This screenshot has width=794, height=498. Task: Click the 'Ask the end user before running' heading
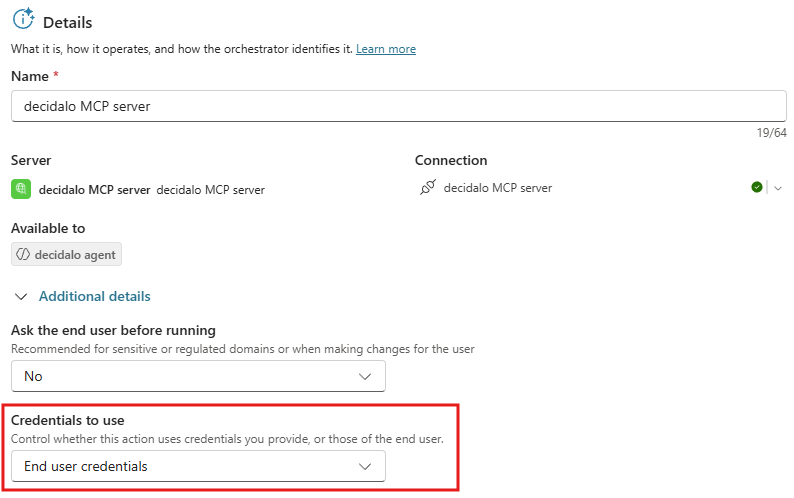pyautogui.click(x=113, y=331)
